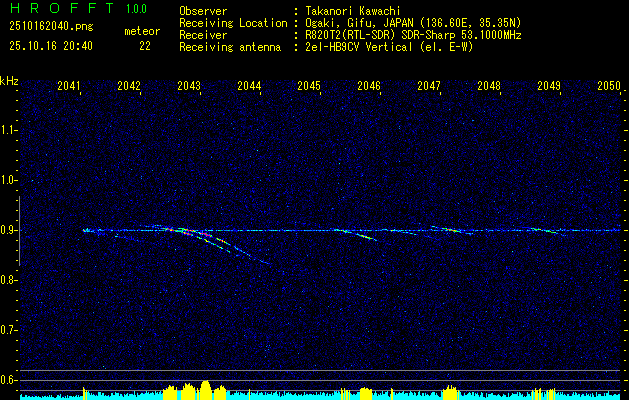Image resolution: width=629 pixels, height=400 pixels.
Task: Select the filename 2510162040.png
Action: [51, 26]
